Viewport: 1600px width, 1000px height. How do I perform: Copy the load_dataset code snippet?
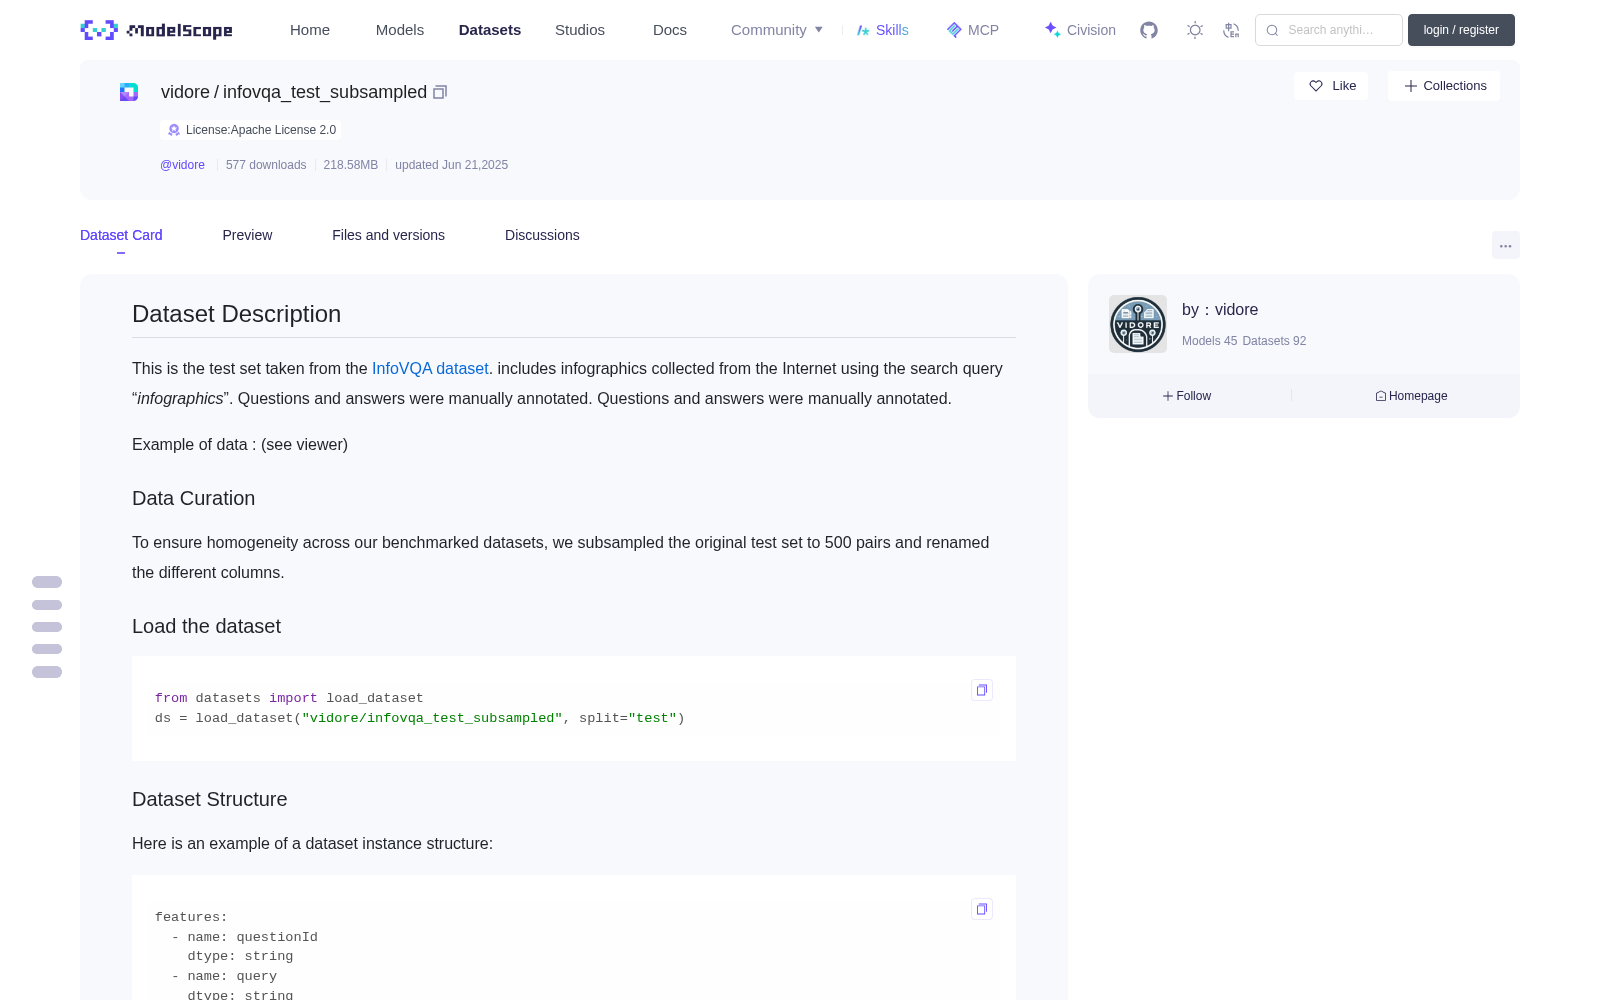click(982, 690)
